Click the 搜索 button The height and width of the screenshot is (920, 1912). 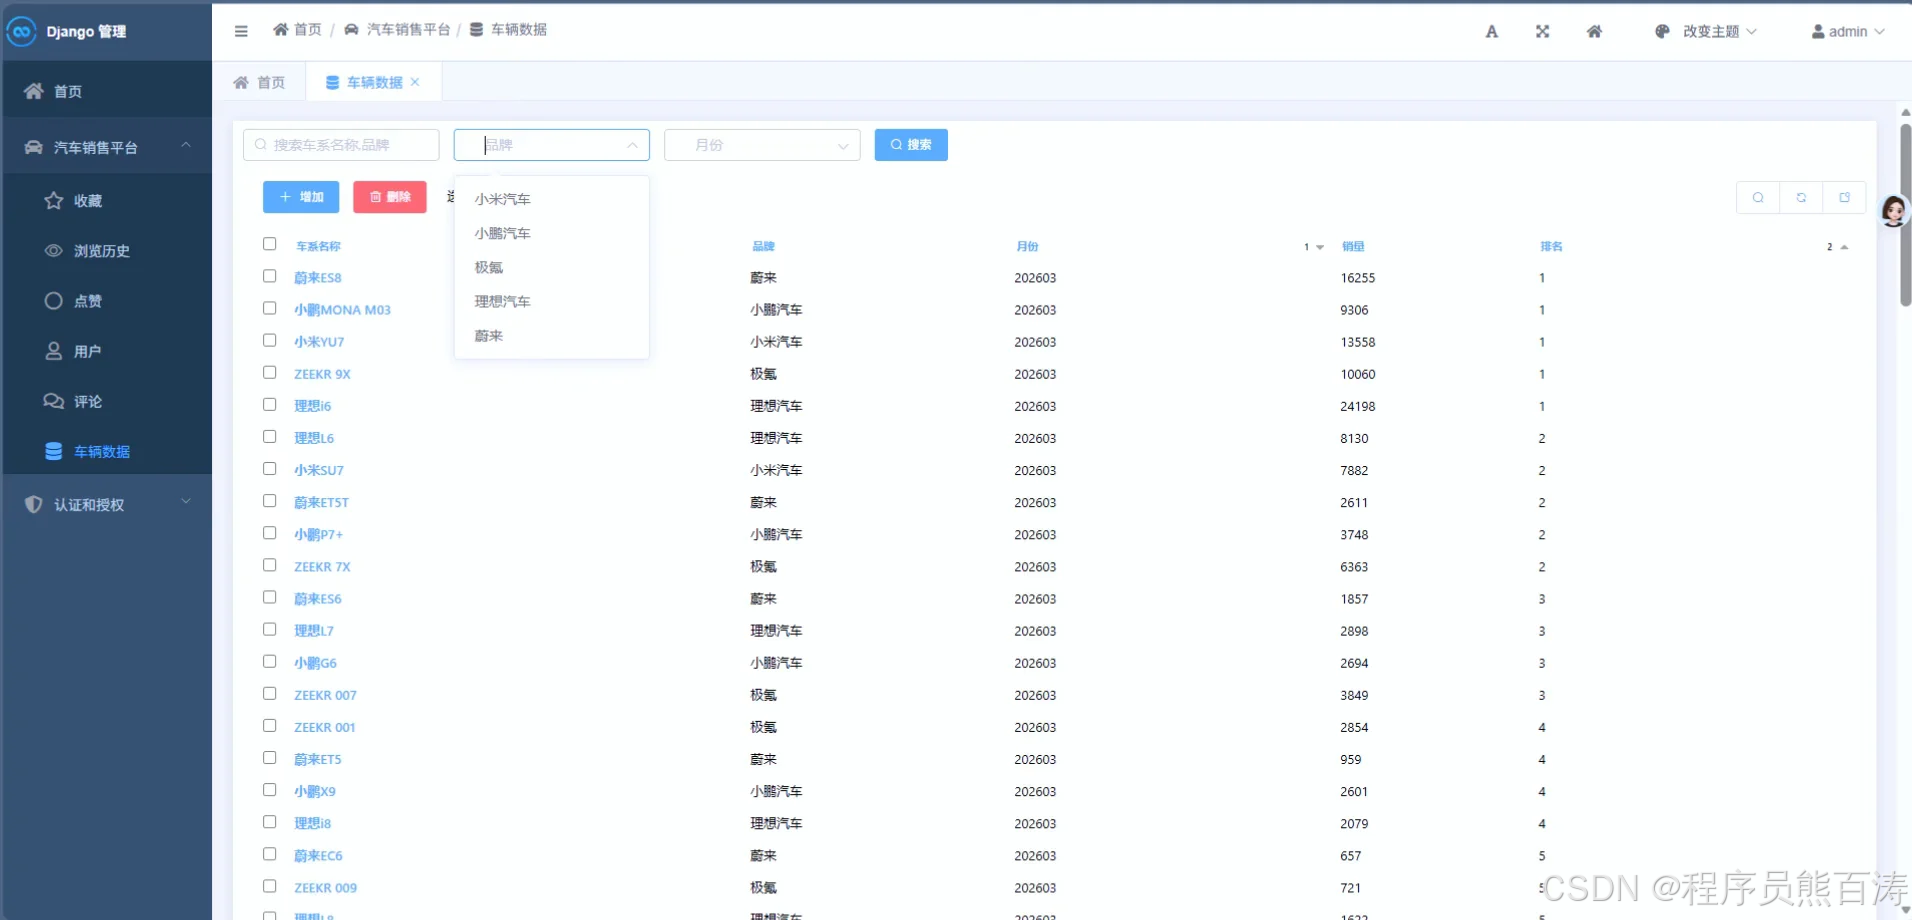(911, 145)
